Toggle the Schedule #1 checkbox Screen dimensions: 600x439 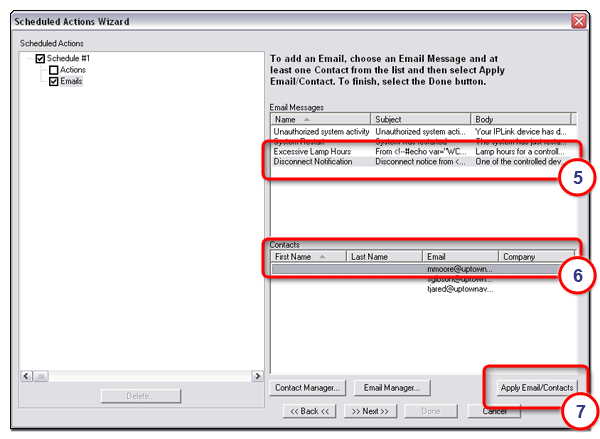(41, 59)
